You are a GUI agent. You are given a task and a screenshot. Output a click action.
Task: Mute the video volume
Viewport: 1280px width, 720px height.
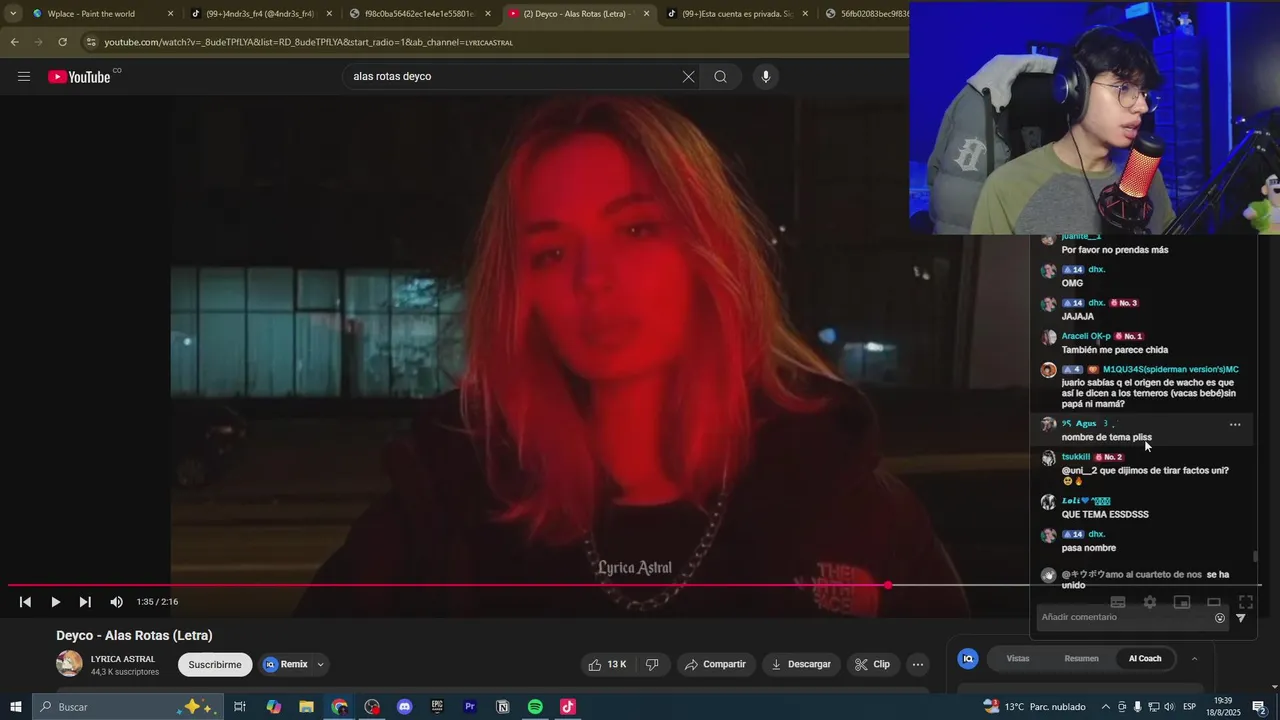[116, 602]
